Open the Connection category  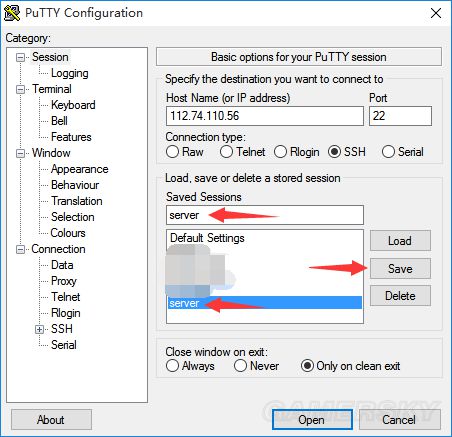pos(58,249)
